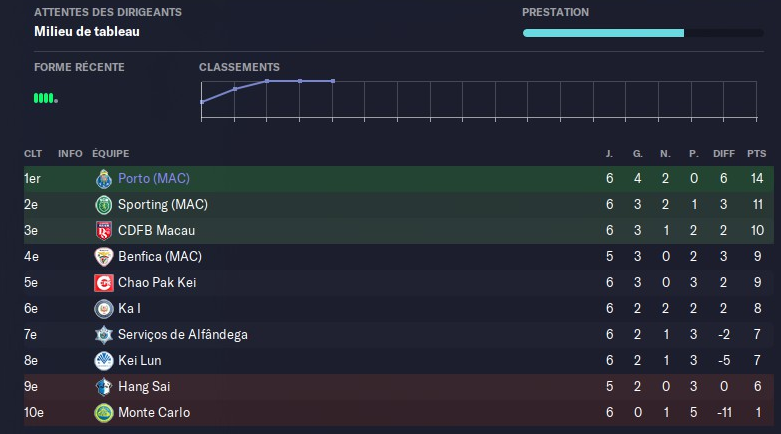
Task: Click the CLT column header
Action: 33,154
